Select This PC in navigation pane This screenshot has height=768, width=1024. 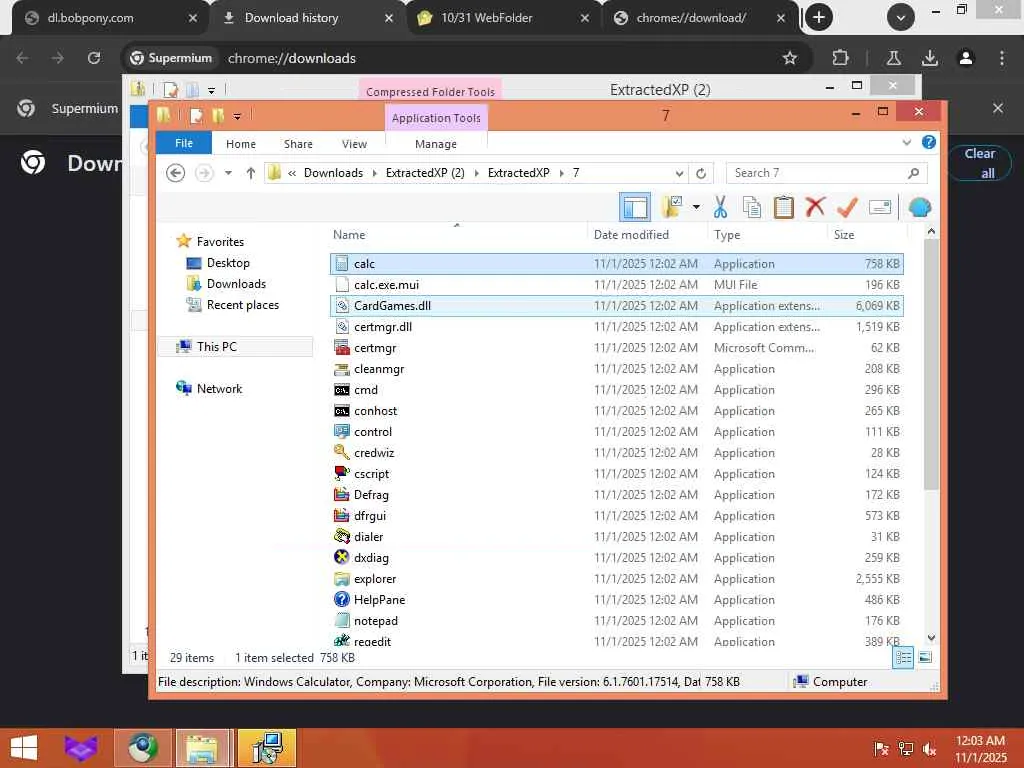217,347
